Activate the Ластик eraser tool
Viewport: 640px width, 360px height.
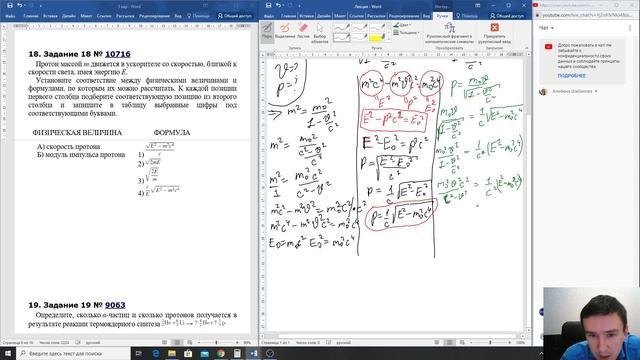(303, 31)
